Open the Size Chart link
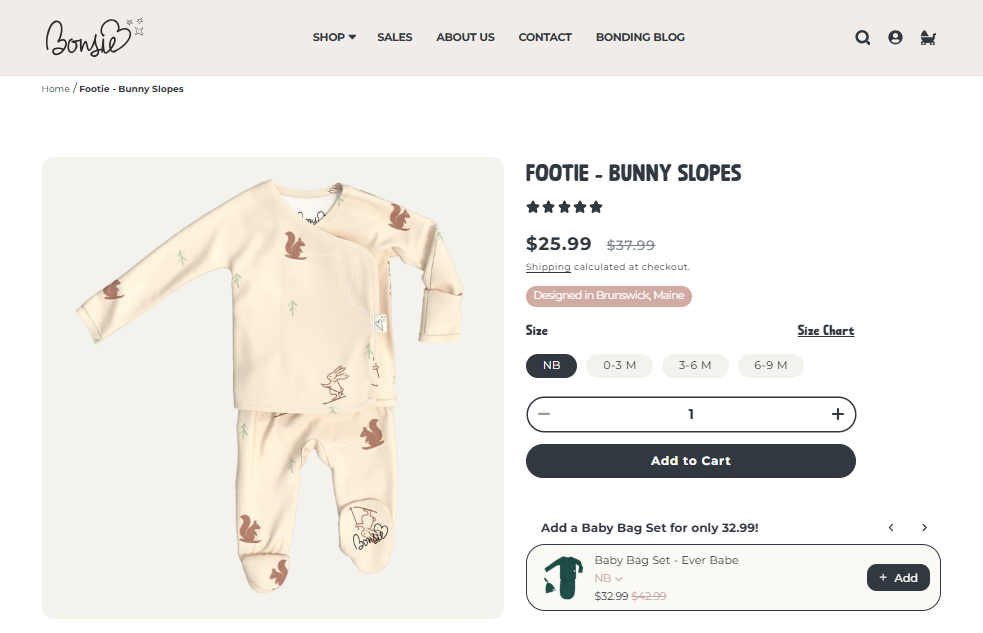Viewport: 983px width, 633px height. (x=825, y=331)
